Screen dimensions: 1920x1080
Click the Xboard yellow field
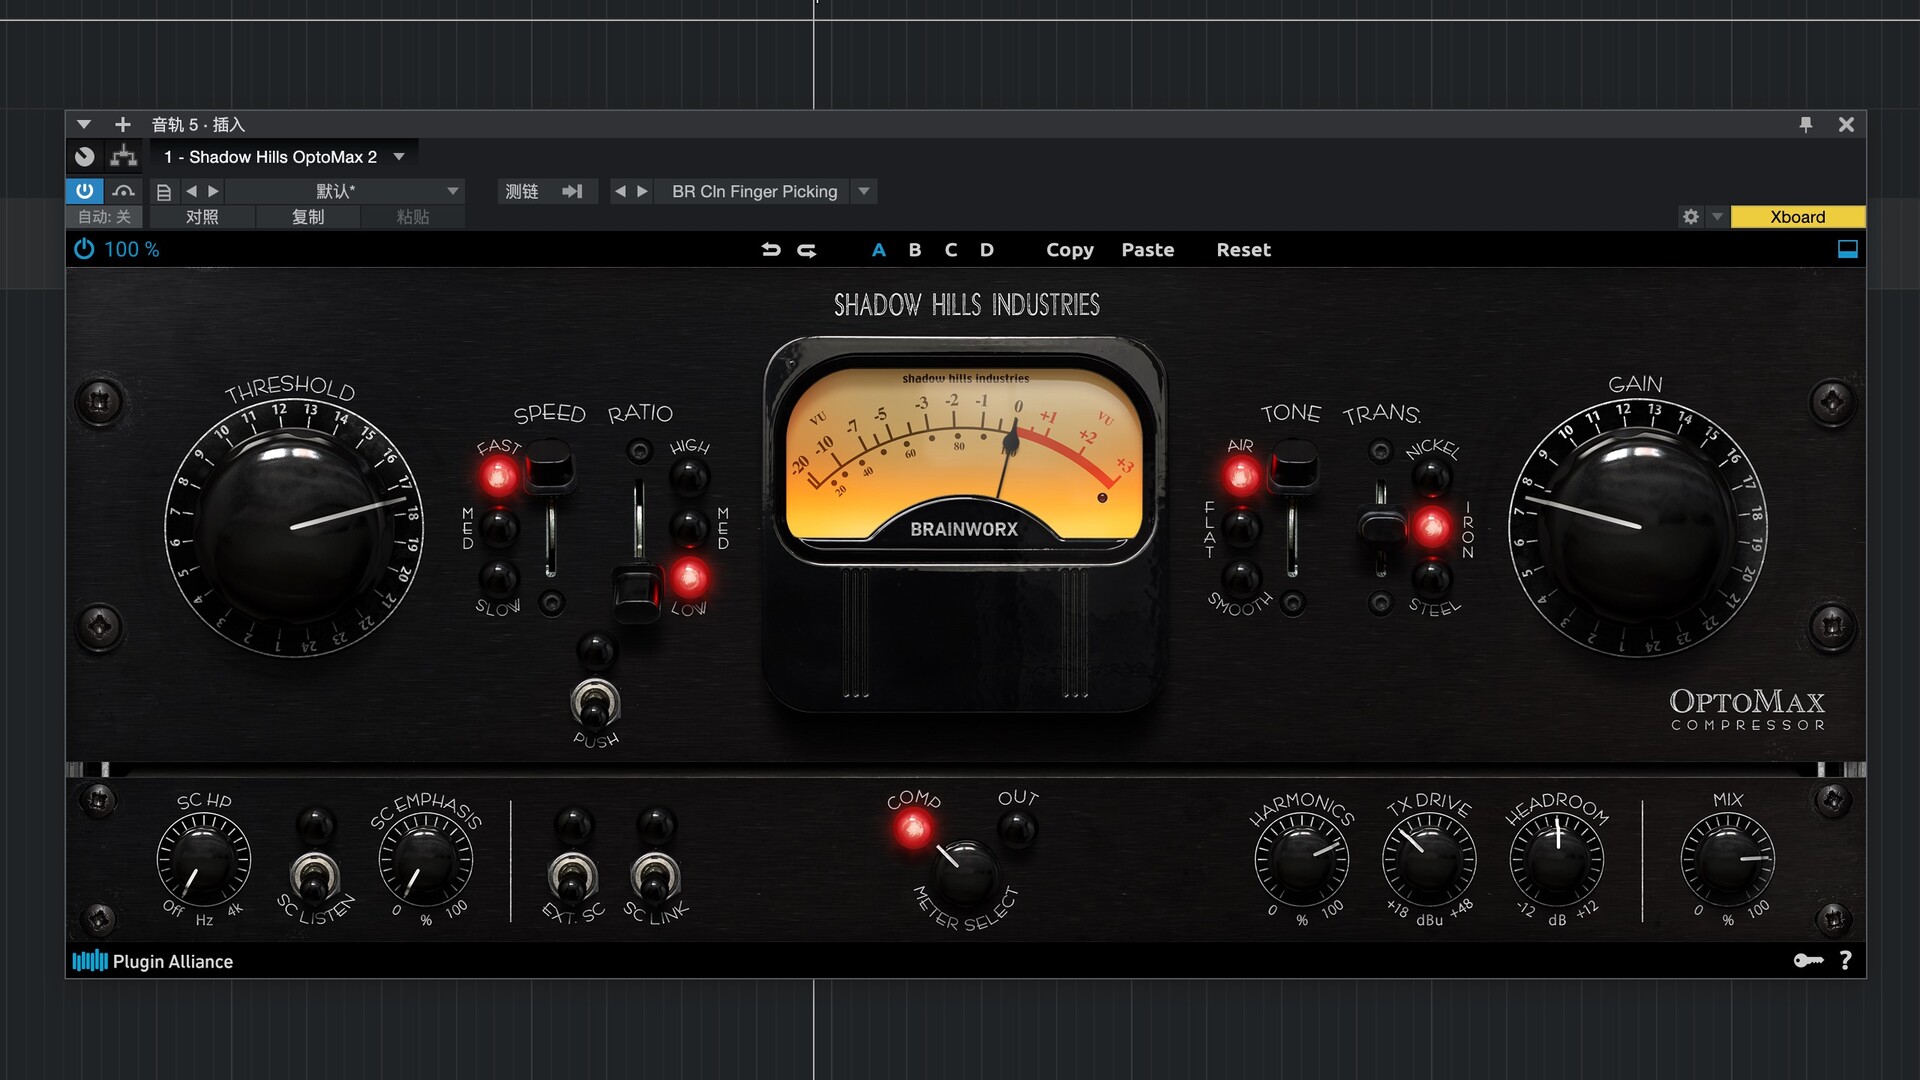1797,217
